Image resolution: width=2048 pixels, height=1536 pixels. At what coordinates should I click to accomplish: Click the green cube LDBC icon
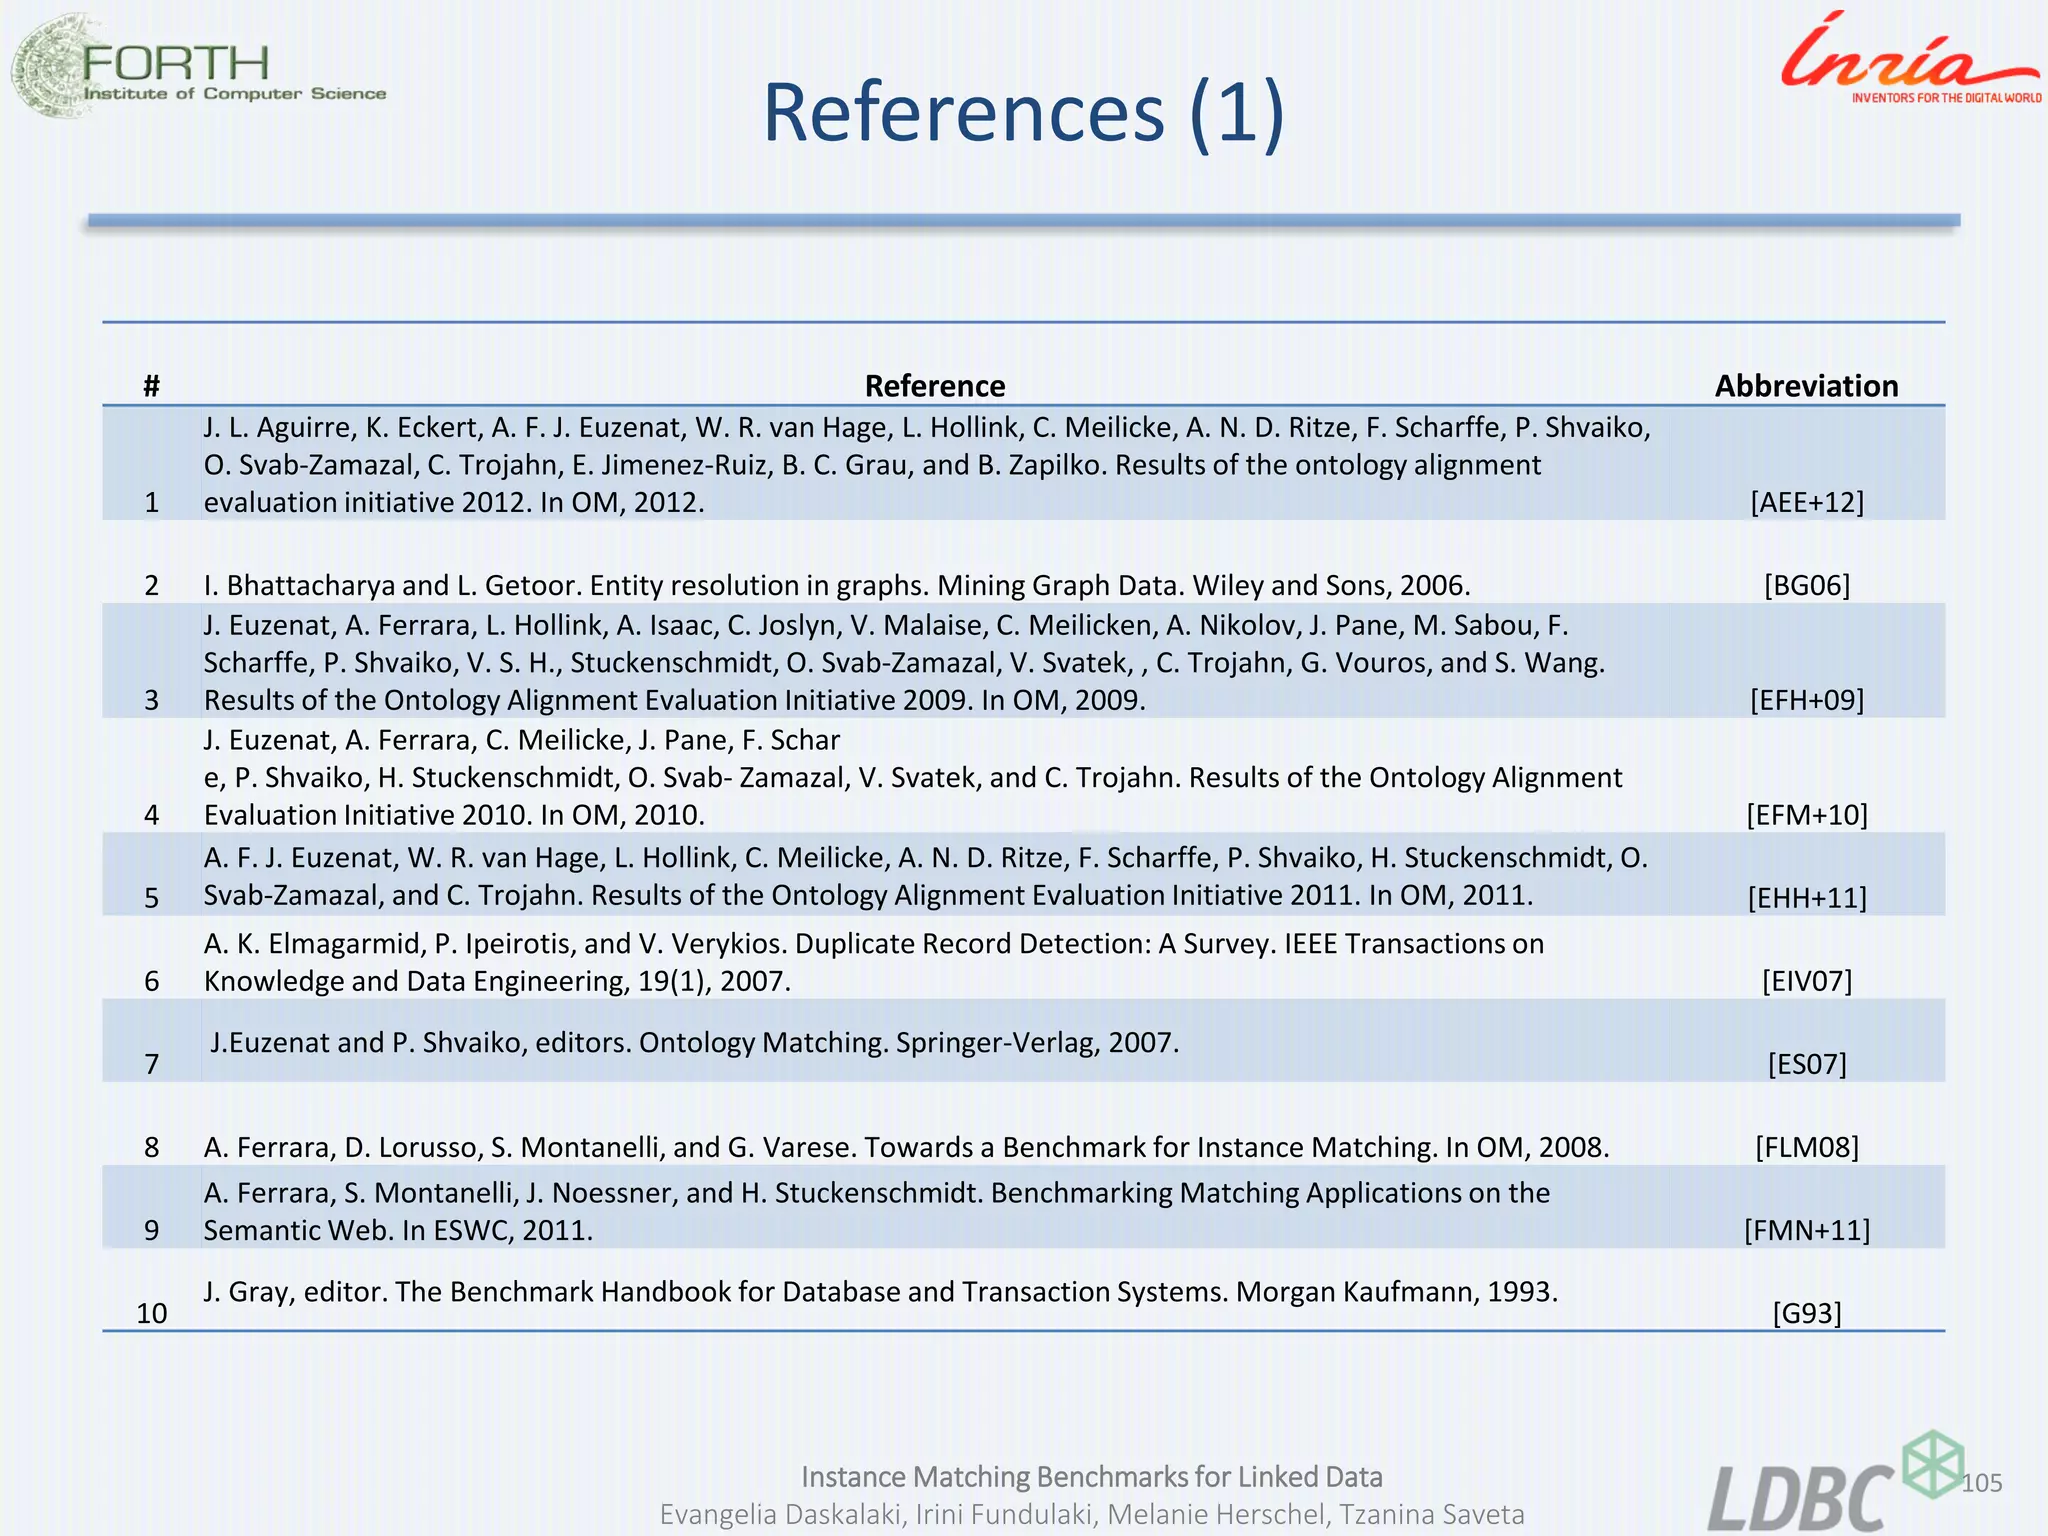point(1932,1463)
